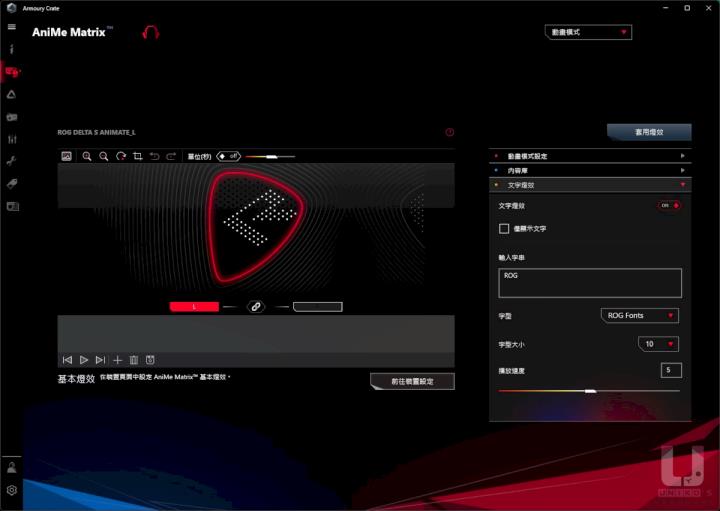Screen dimensions: 720x511
Task: Click the link chain icon between L and R
Action: click(x=256, y=306)
